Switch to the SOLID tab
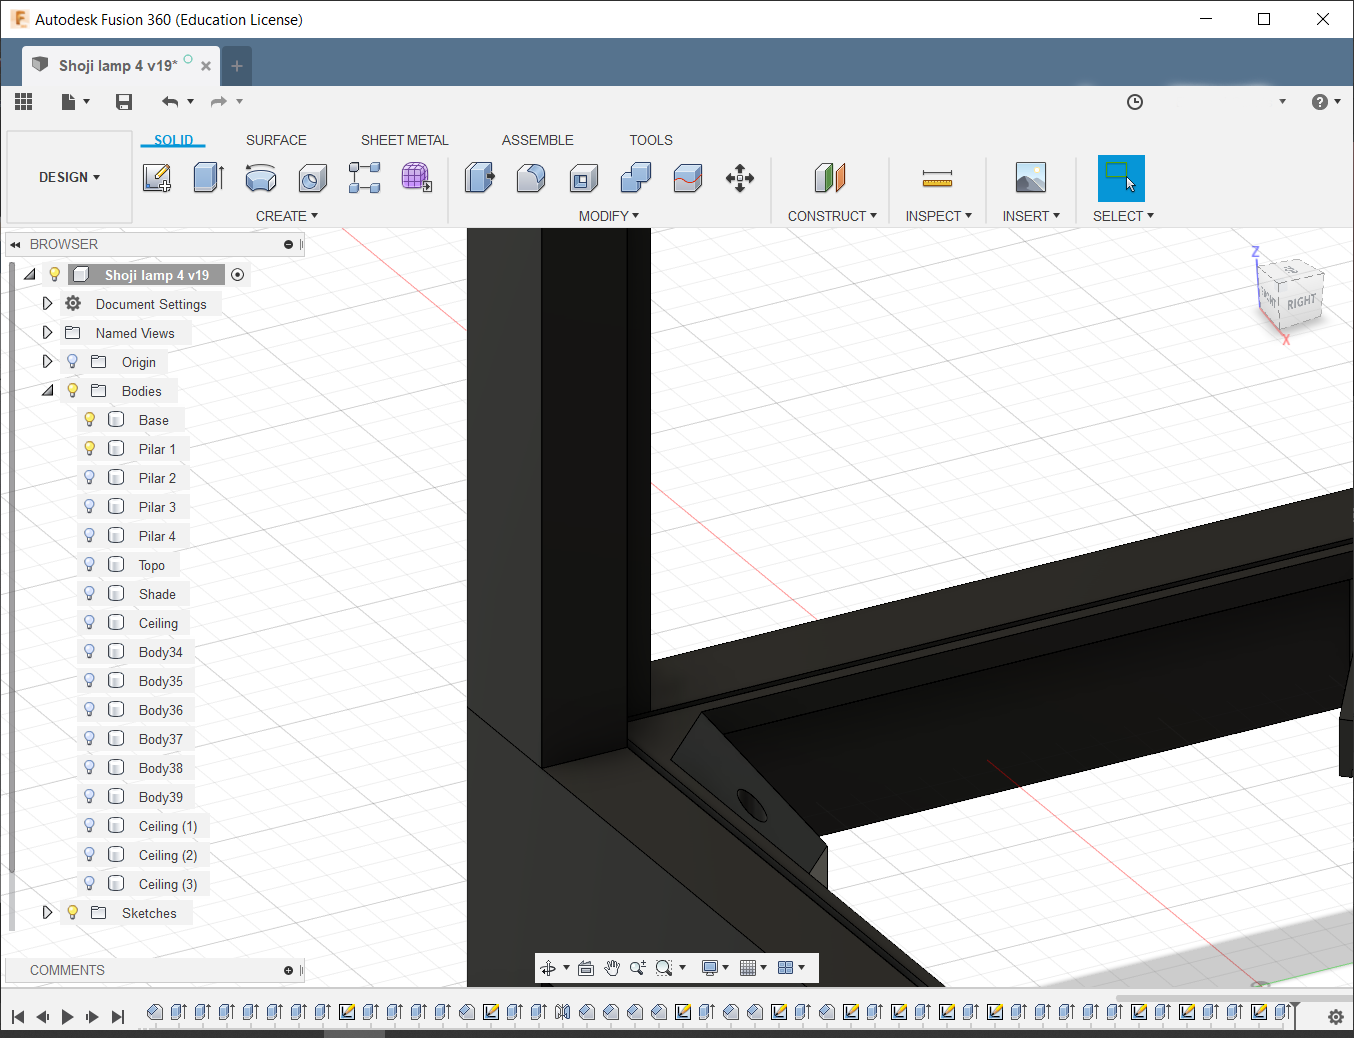 173,140
